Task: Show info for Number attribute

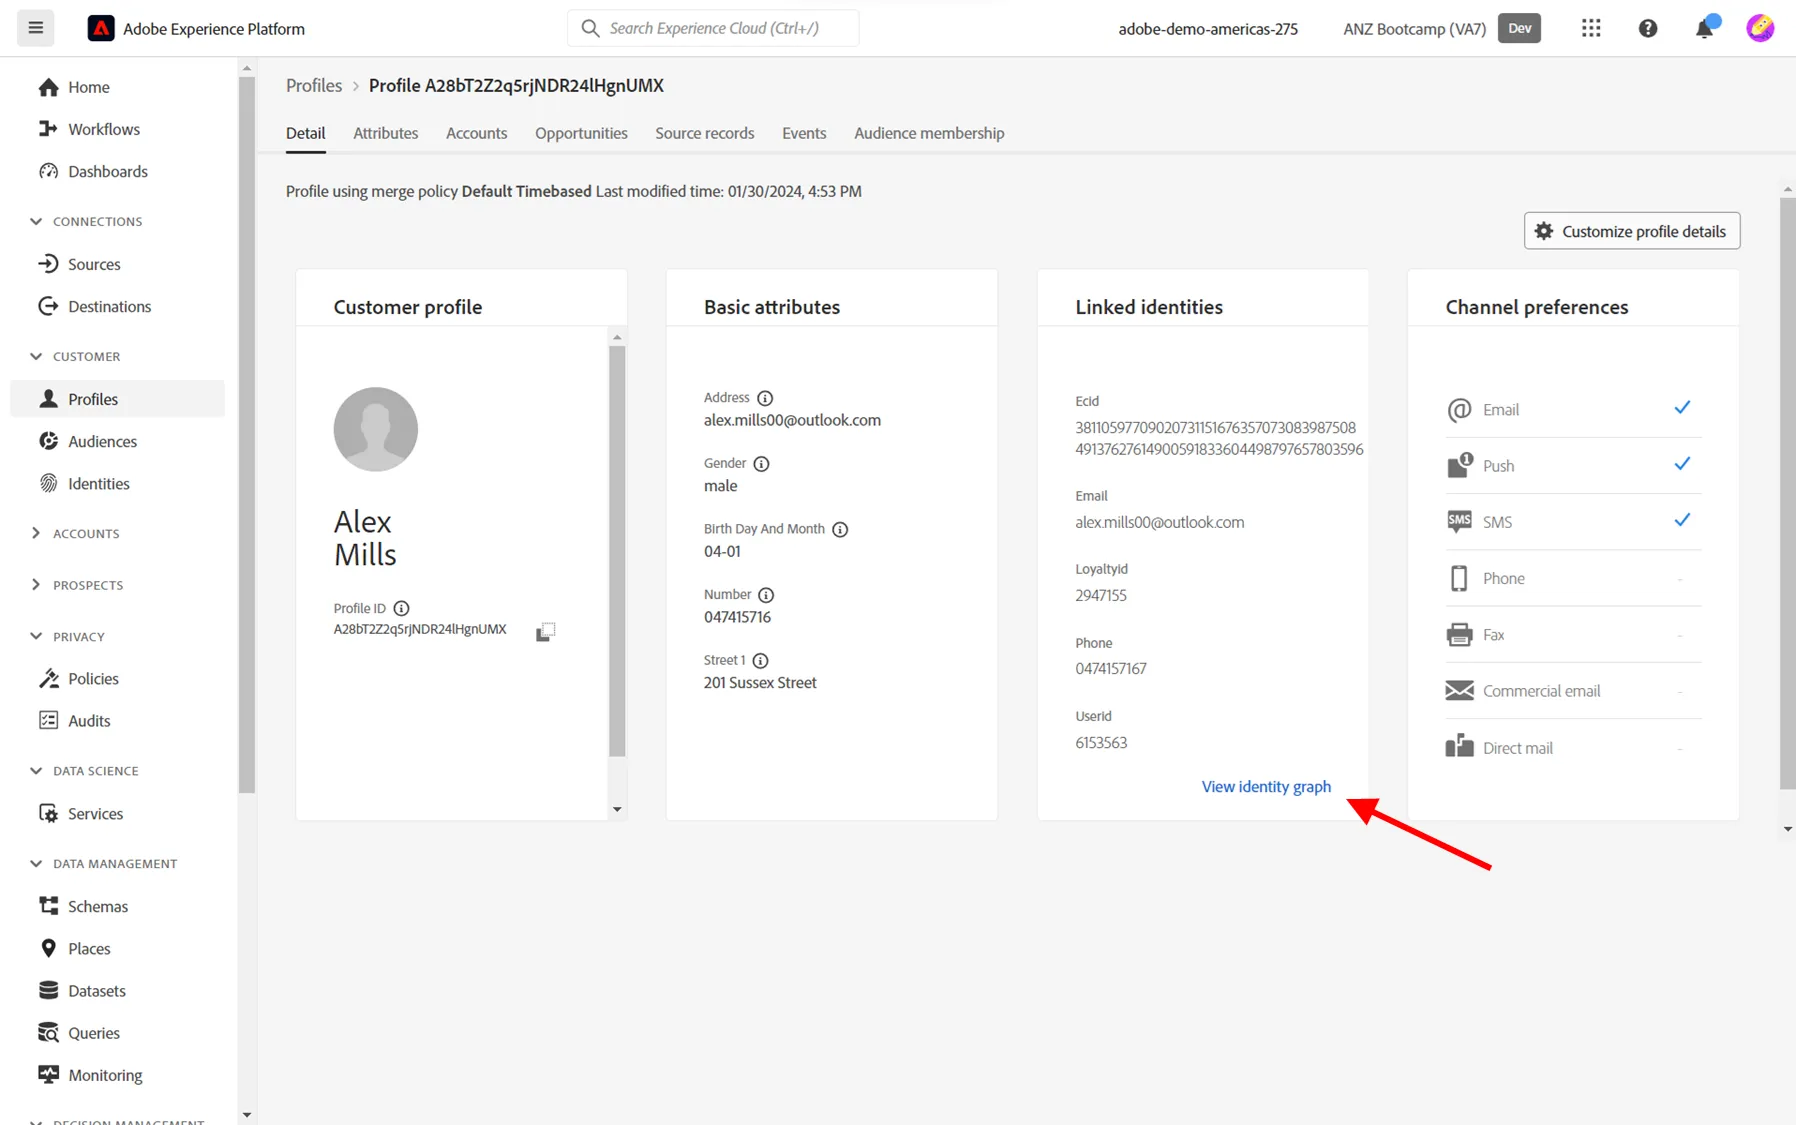Action: [x=766, y=595]
